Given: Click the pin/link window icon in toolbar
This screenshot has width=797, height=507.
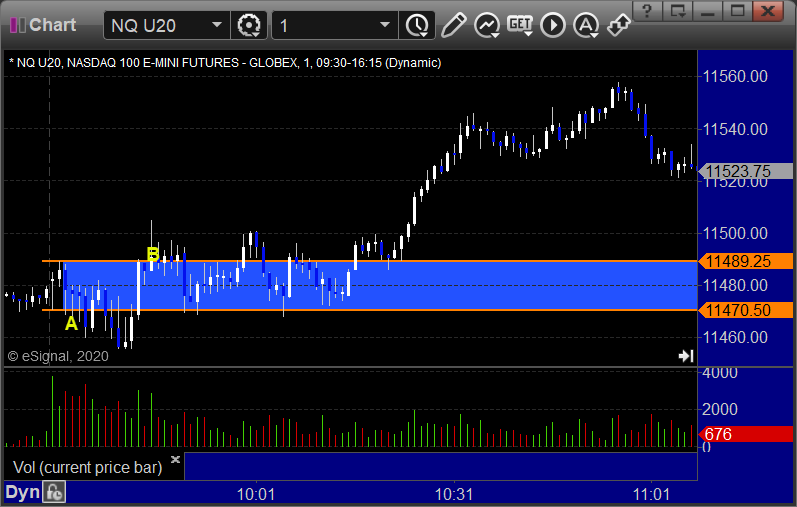Looking at the screenshot, I should coord(619,25).
